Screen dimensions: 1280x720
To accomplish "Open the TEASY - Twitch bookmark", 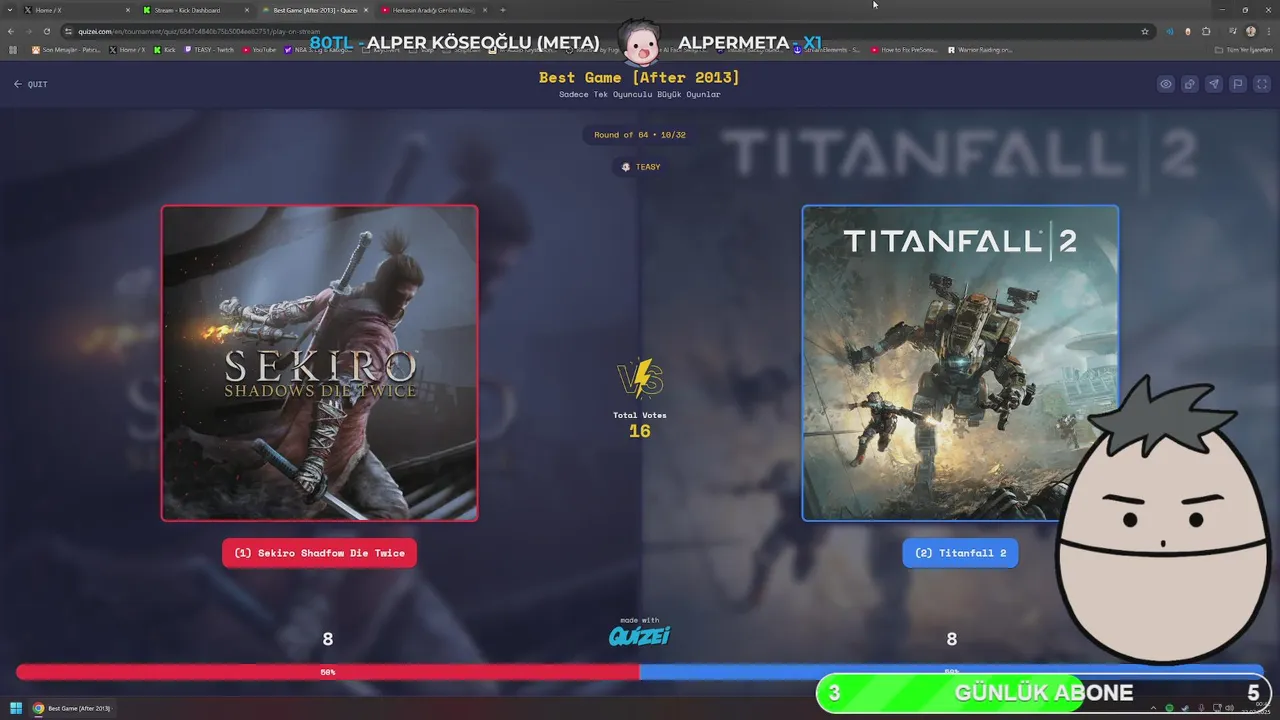I will point(209,49).
